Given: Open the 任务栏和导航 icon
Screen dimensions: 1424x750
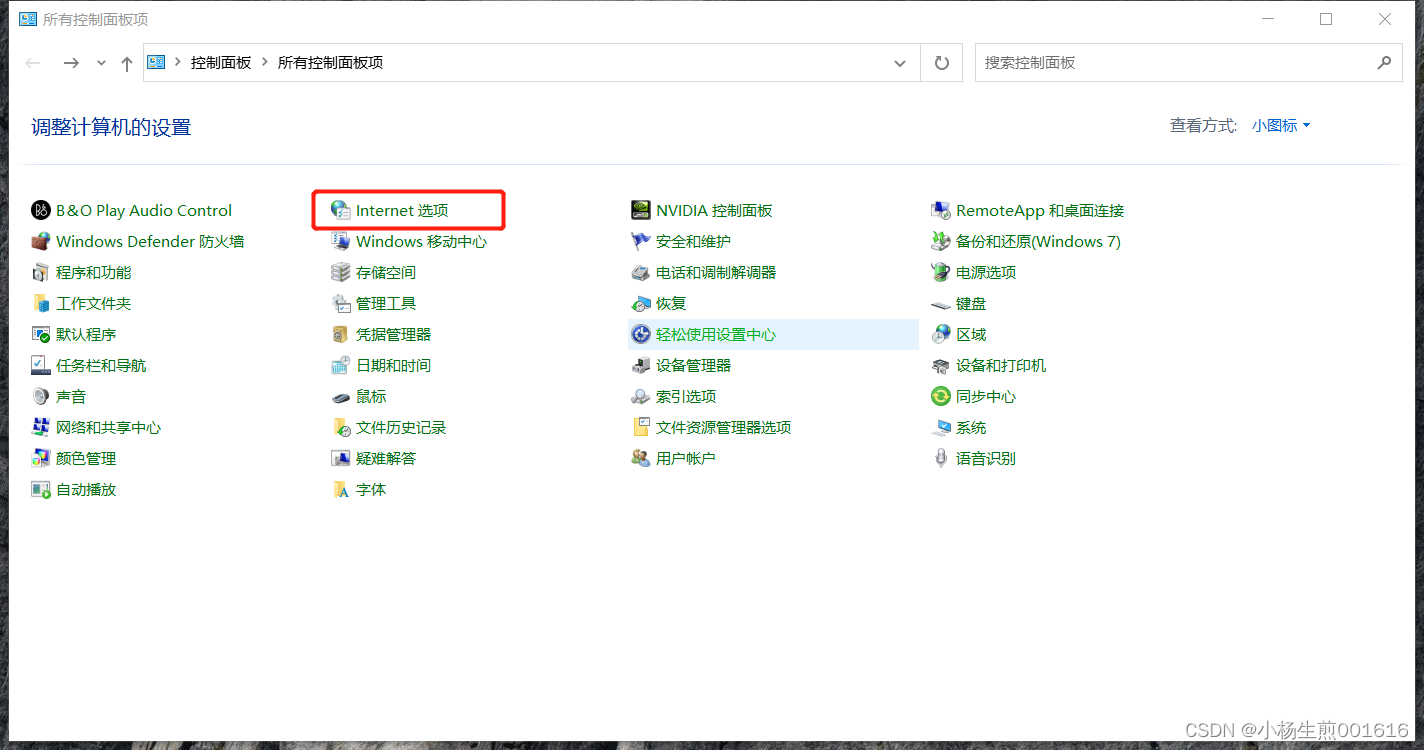Looking at the screenshot, I should (41, 365).
